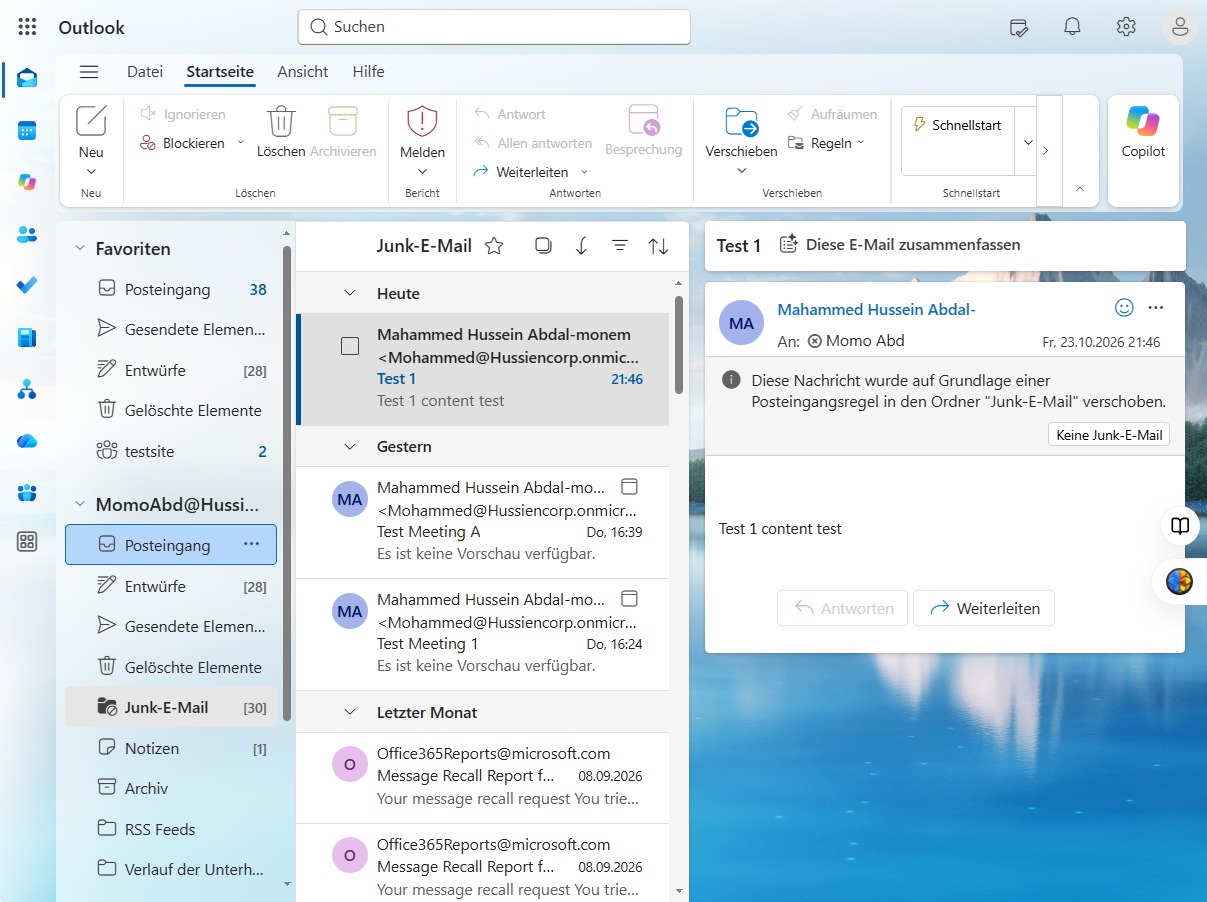Screen dimensions: 1207x902
Task: Click the Suchen search field
Action: [494, 27]
